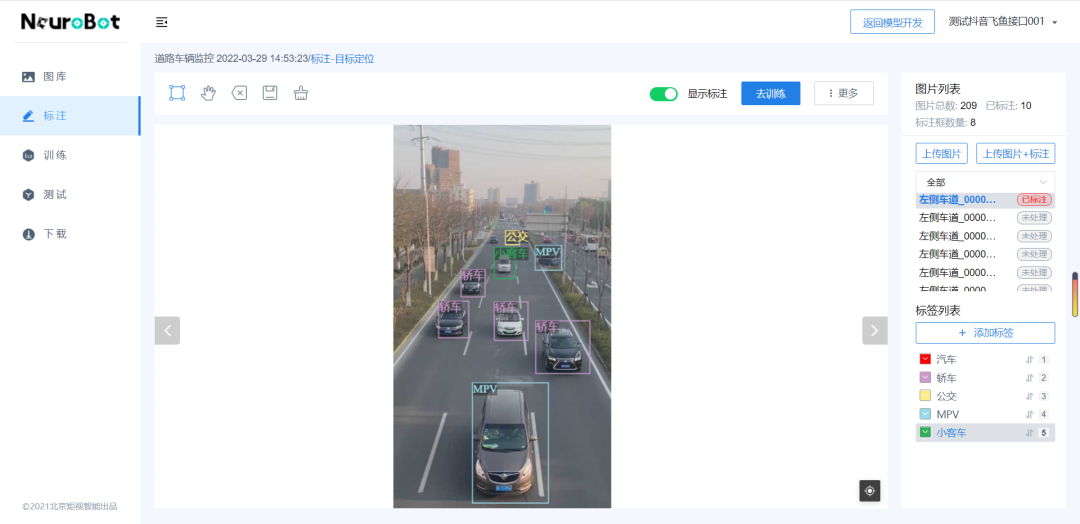Open the 测试抖音飞鱼接口001 account dropdown

[1002, 22]
